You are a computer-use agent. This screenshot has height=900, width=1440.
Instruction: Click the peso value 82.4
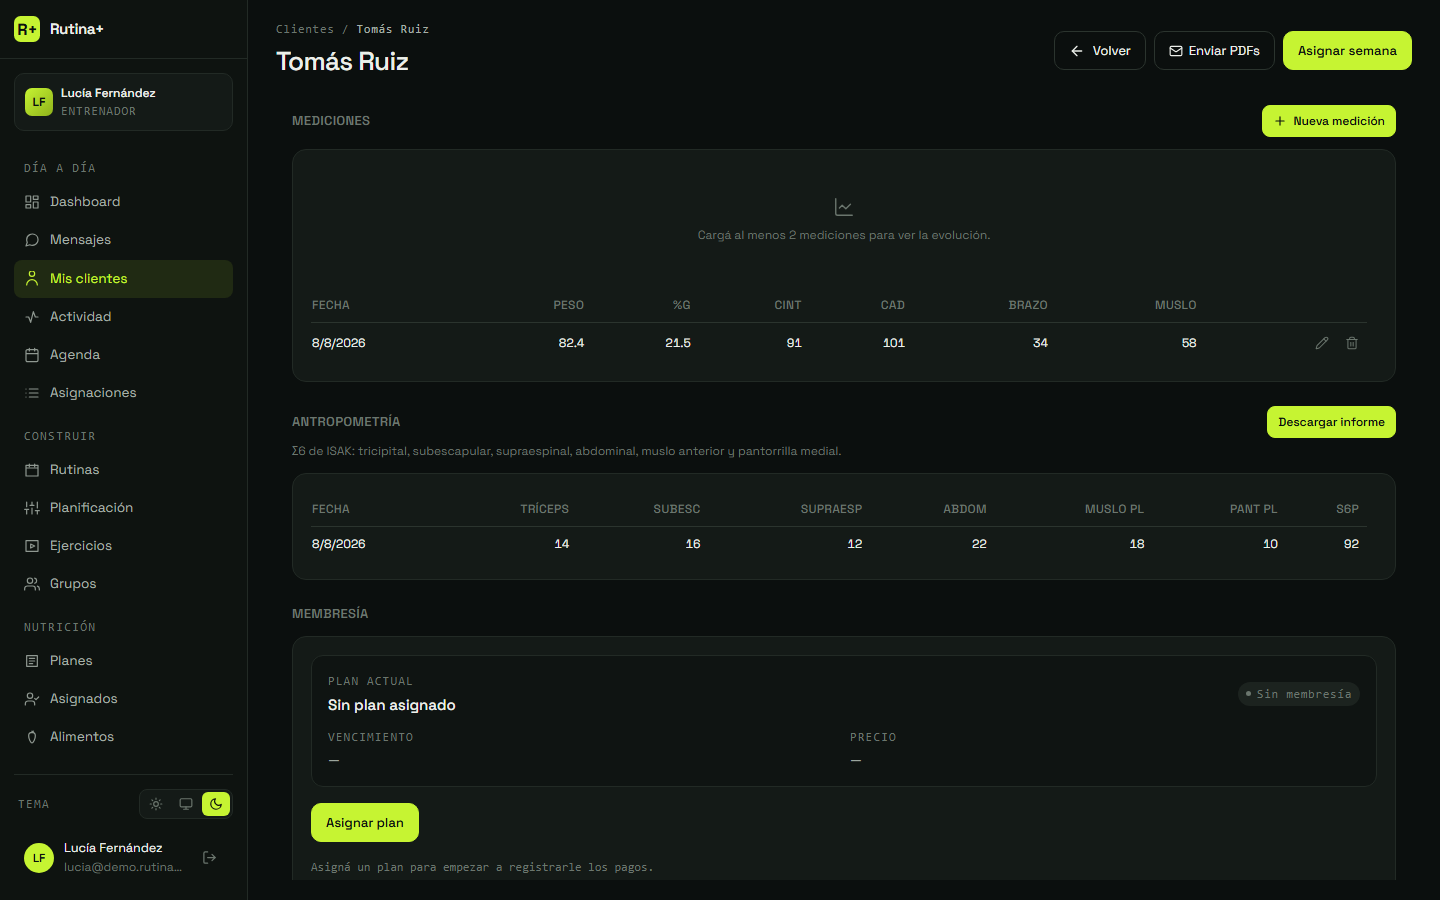571,343
